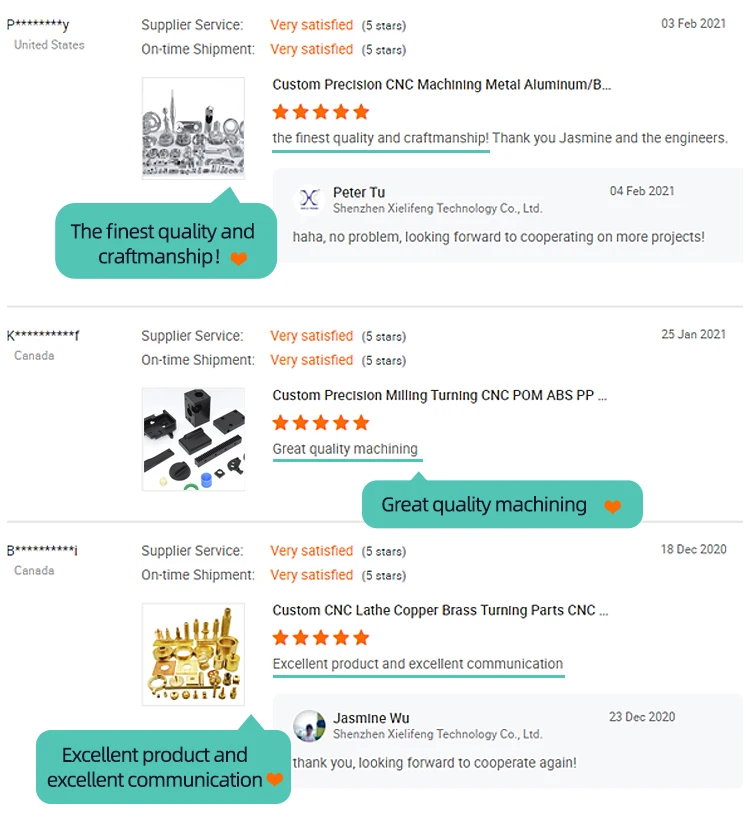750x822 pixels.
Task: Click five-star rating under POM ABS product
Action: (x=321, y=423)
